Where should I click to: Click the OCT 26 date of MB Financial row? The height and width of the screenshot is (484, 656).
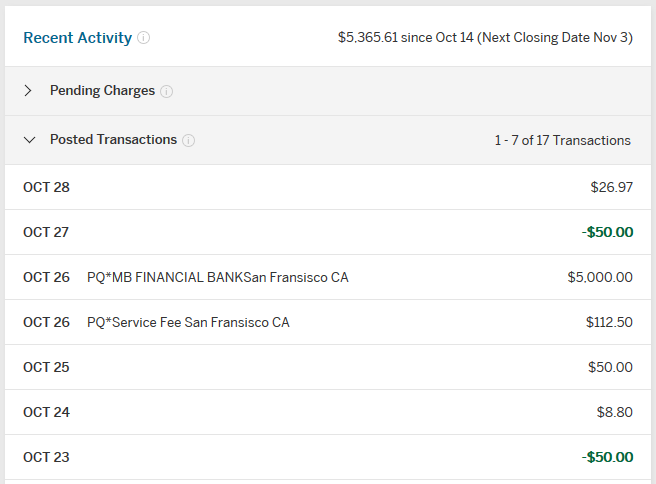point(46,277)
